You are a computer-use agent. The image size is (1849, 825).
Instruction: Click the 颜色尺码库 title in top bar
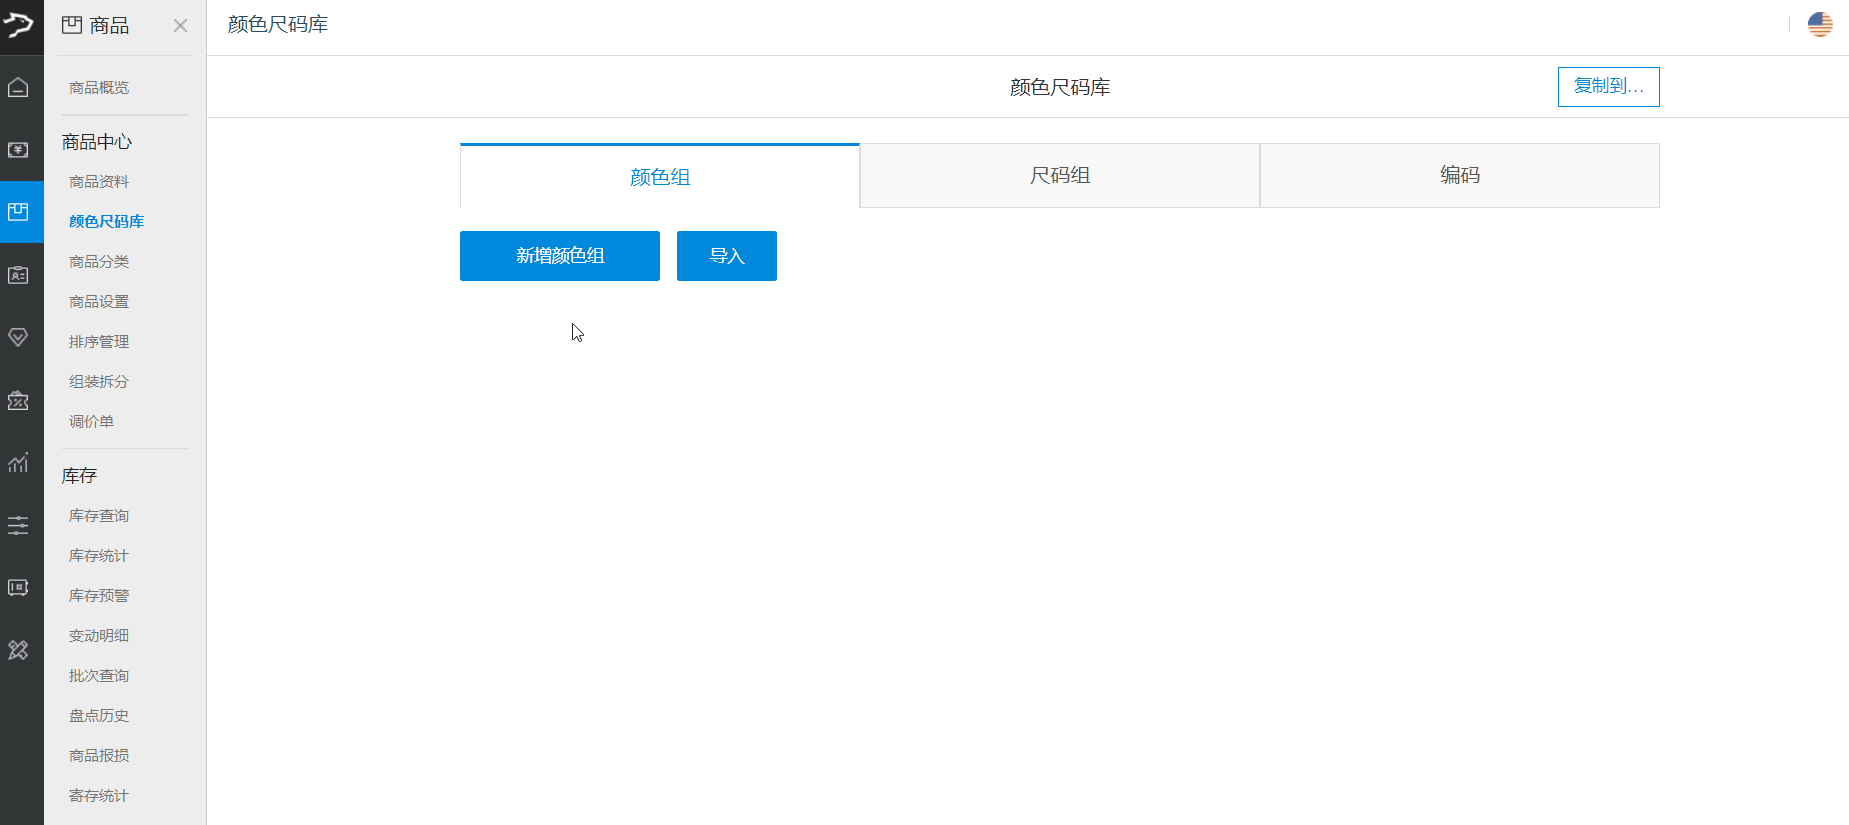point(278,24)
